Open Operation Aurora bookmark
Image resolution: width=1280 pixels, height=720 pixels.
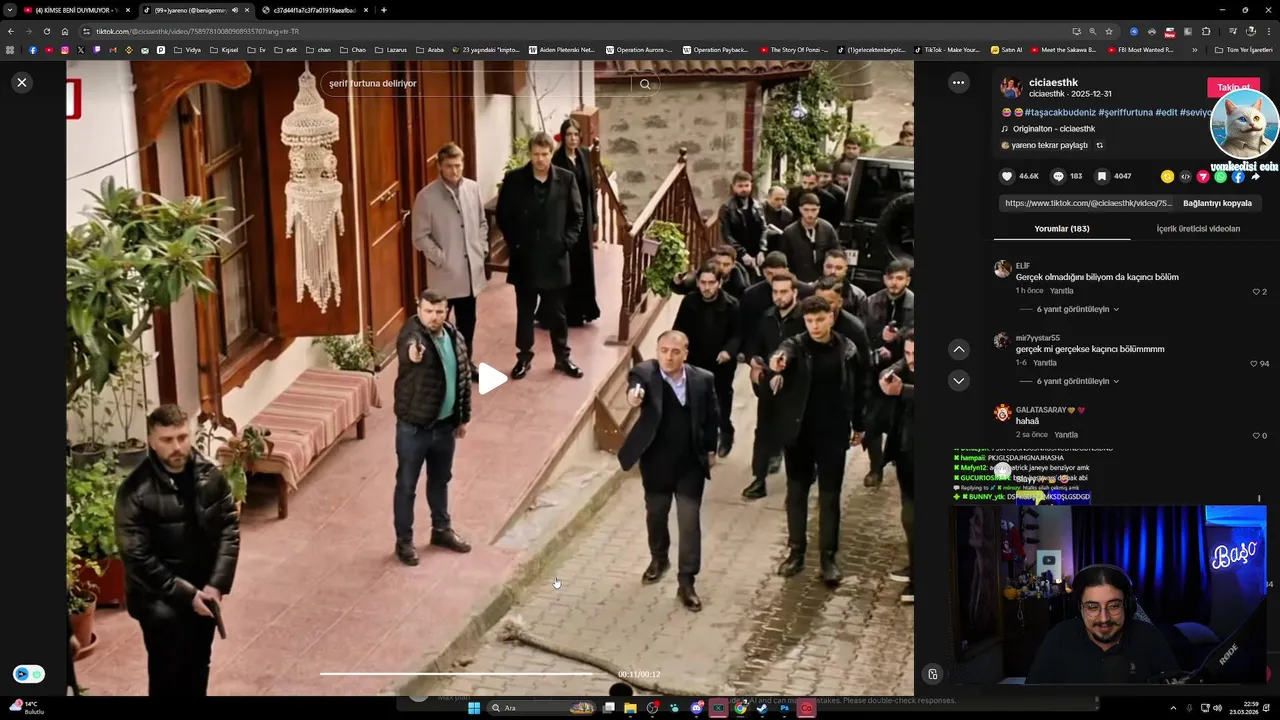click(640, 50)
